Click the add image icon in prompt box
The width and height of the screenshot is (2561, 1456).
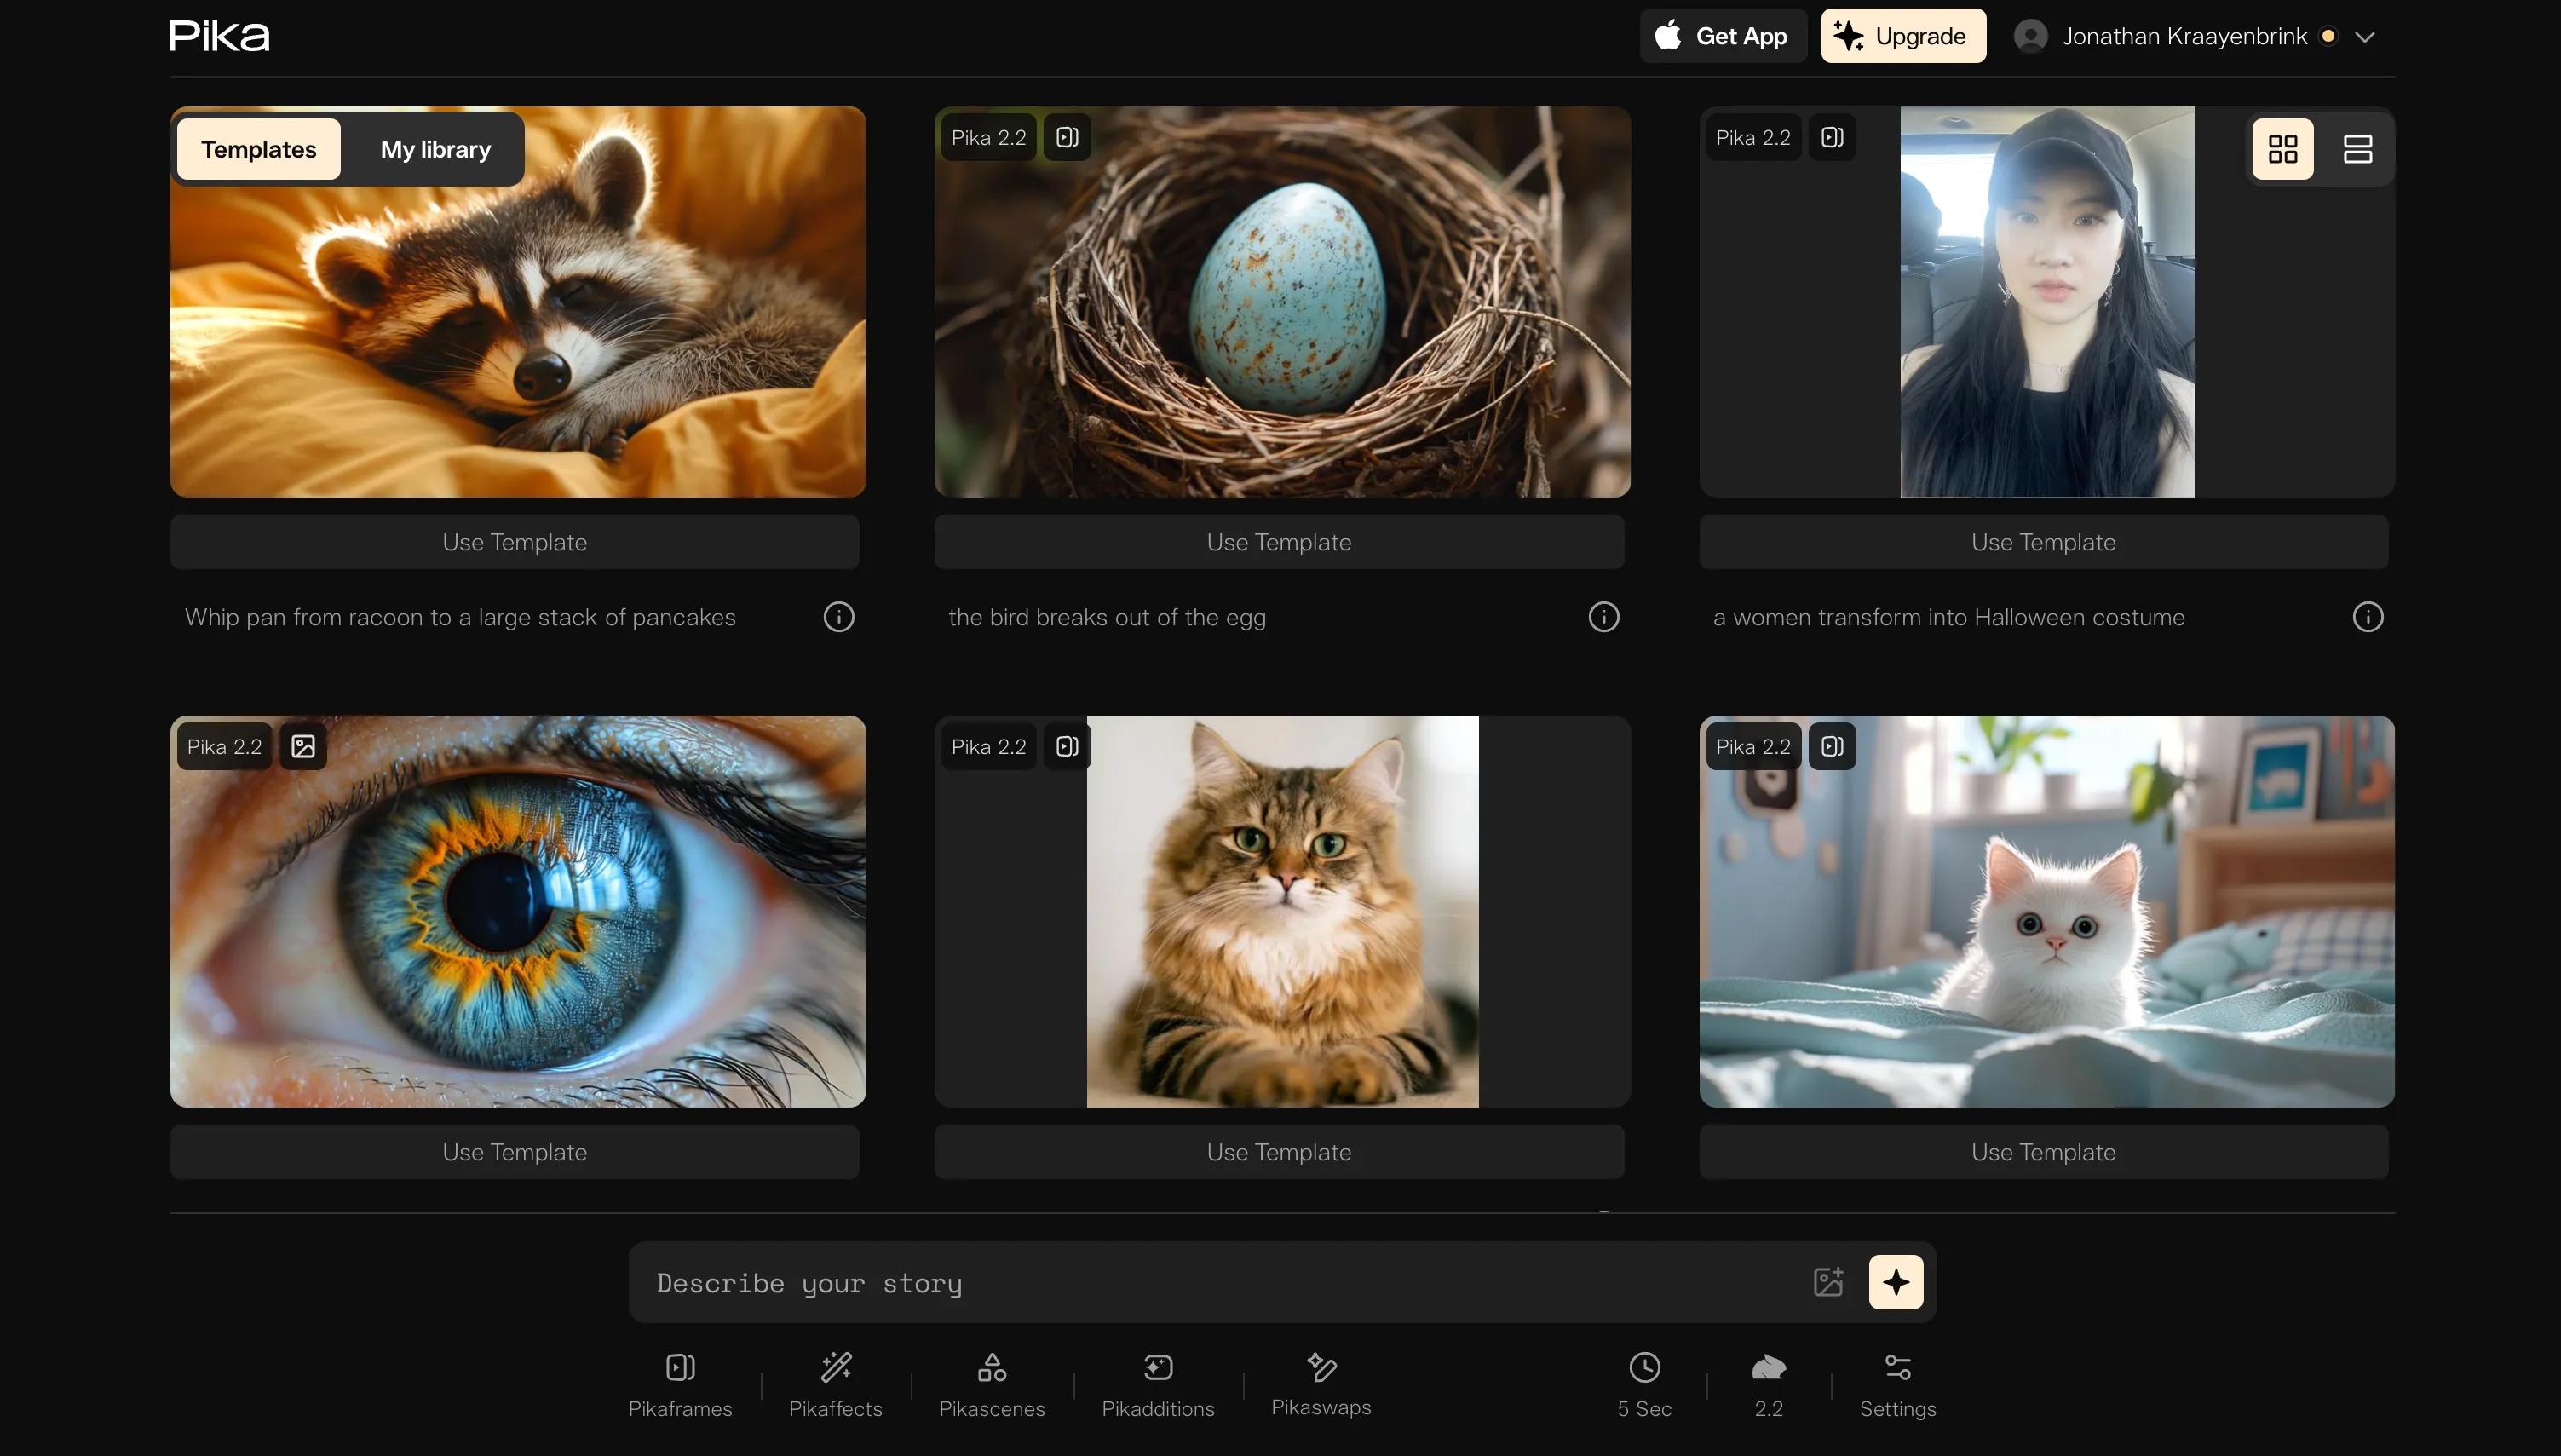click(1828, 1282)
